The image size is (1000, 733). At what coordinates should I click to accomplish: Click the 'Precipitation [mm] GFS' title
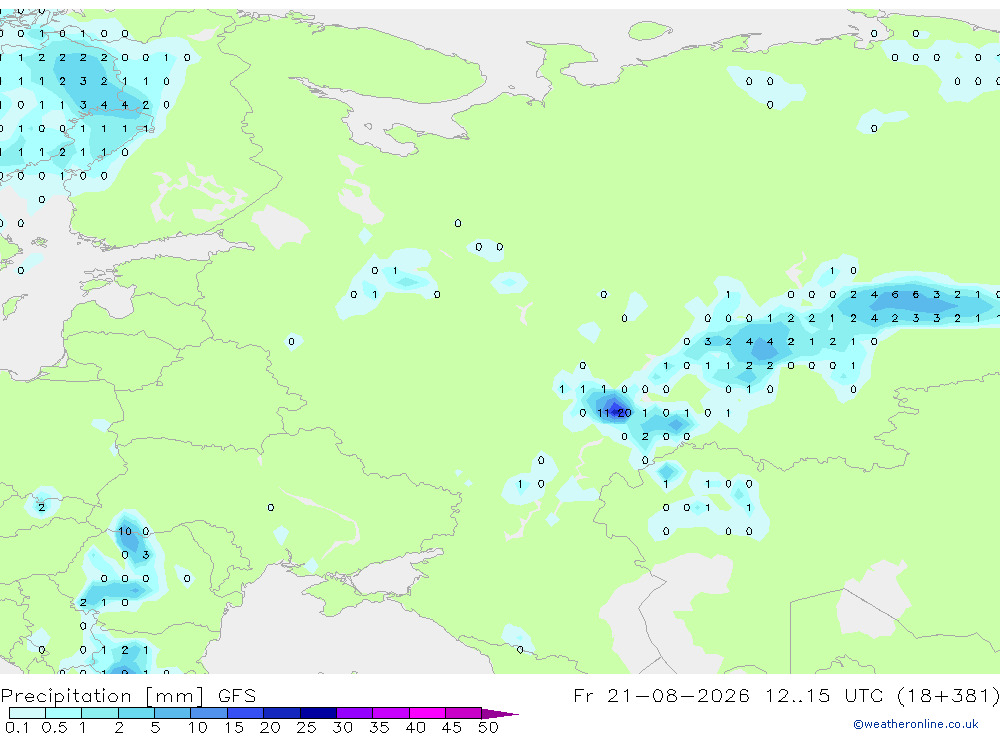pos(128,696)
